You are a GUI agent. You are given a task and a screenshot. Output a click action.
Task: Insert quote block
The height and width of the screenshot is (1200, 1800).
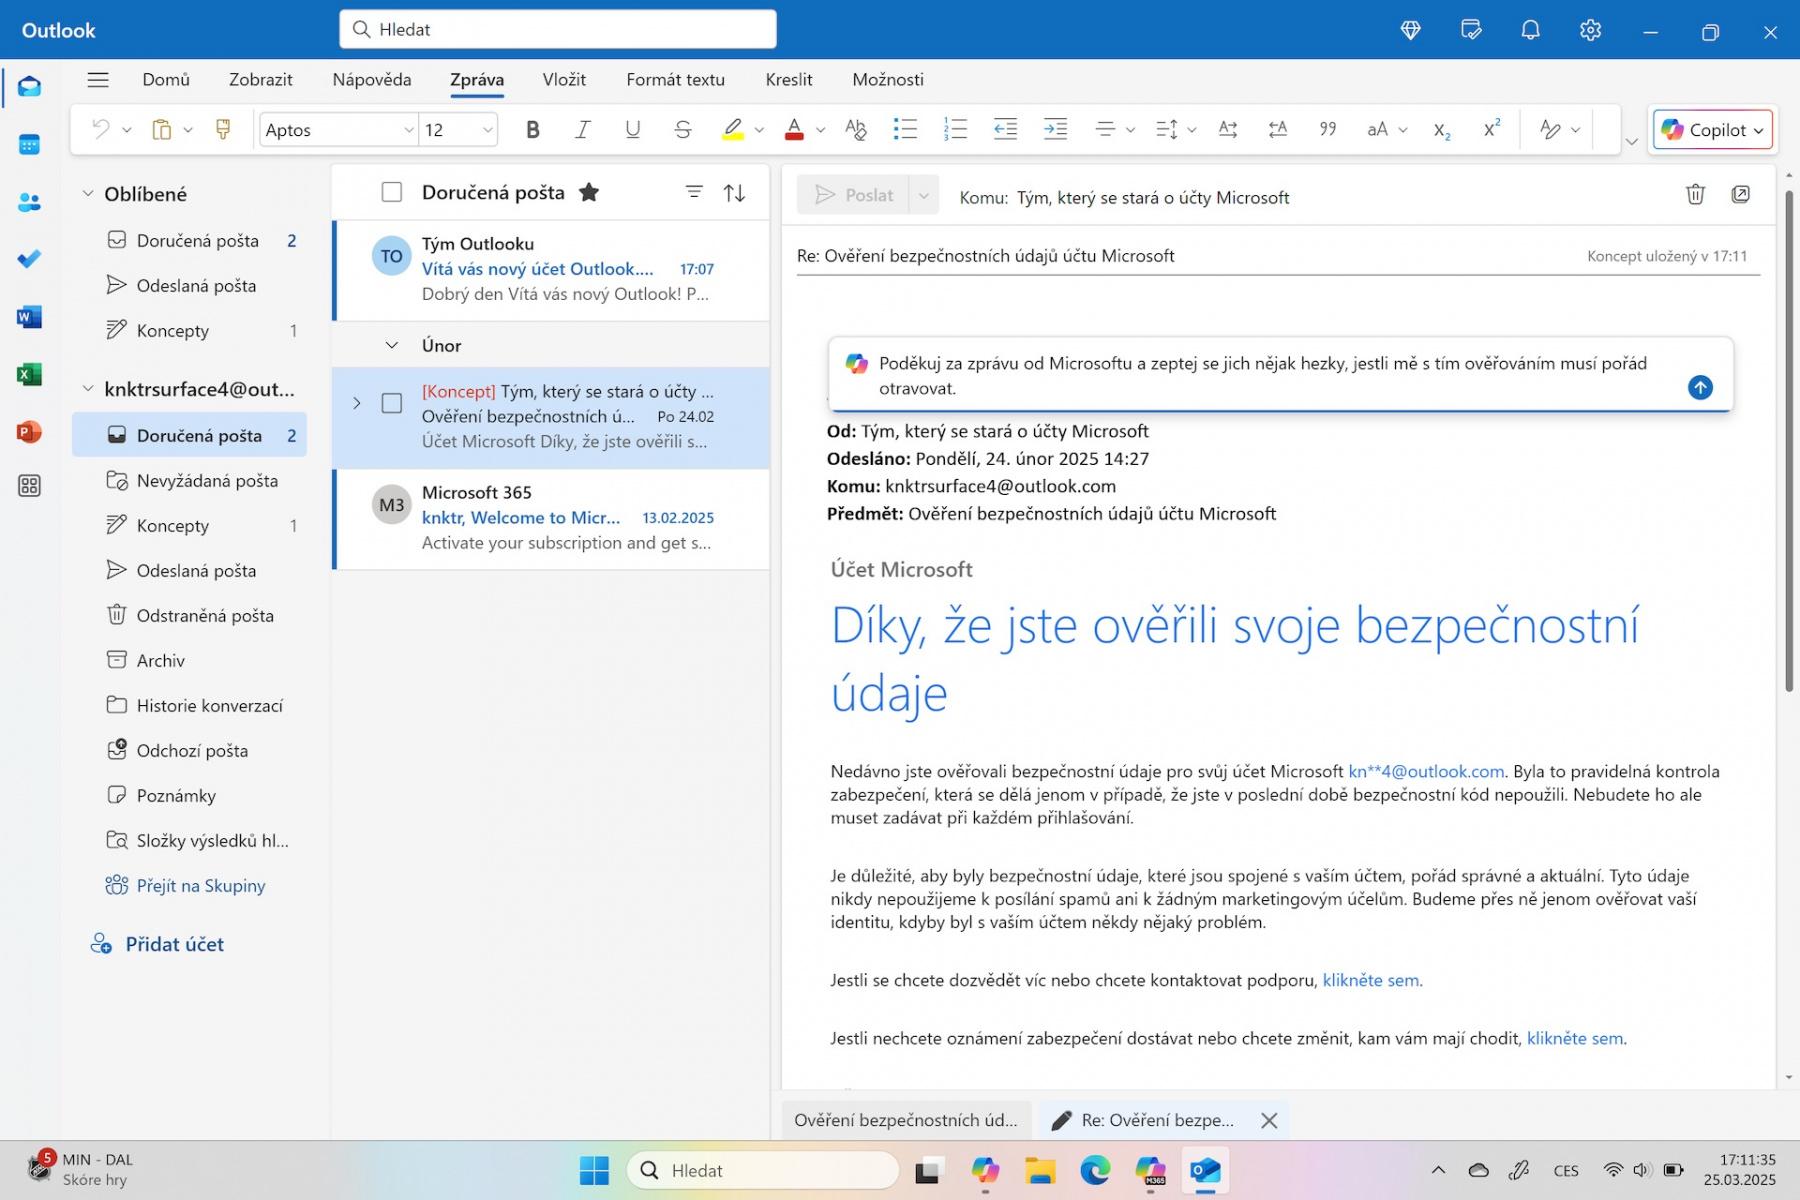pos(1328,130)
